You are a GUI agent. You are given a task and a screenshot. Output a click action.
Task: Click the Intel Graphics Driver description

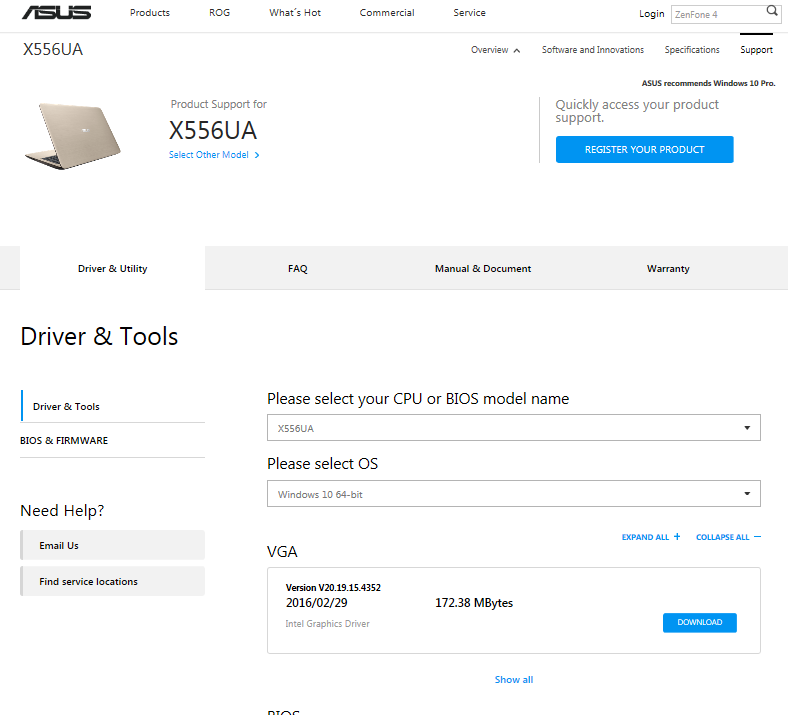(x=327, y=624)
